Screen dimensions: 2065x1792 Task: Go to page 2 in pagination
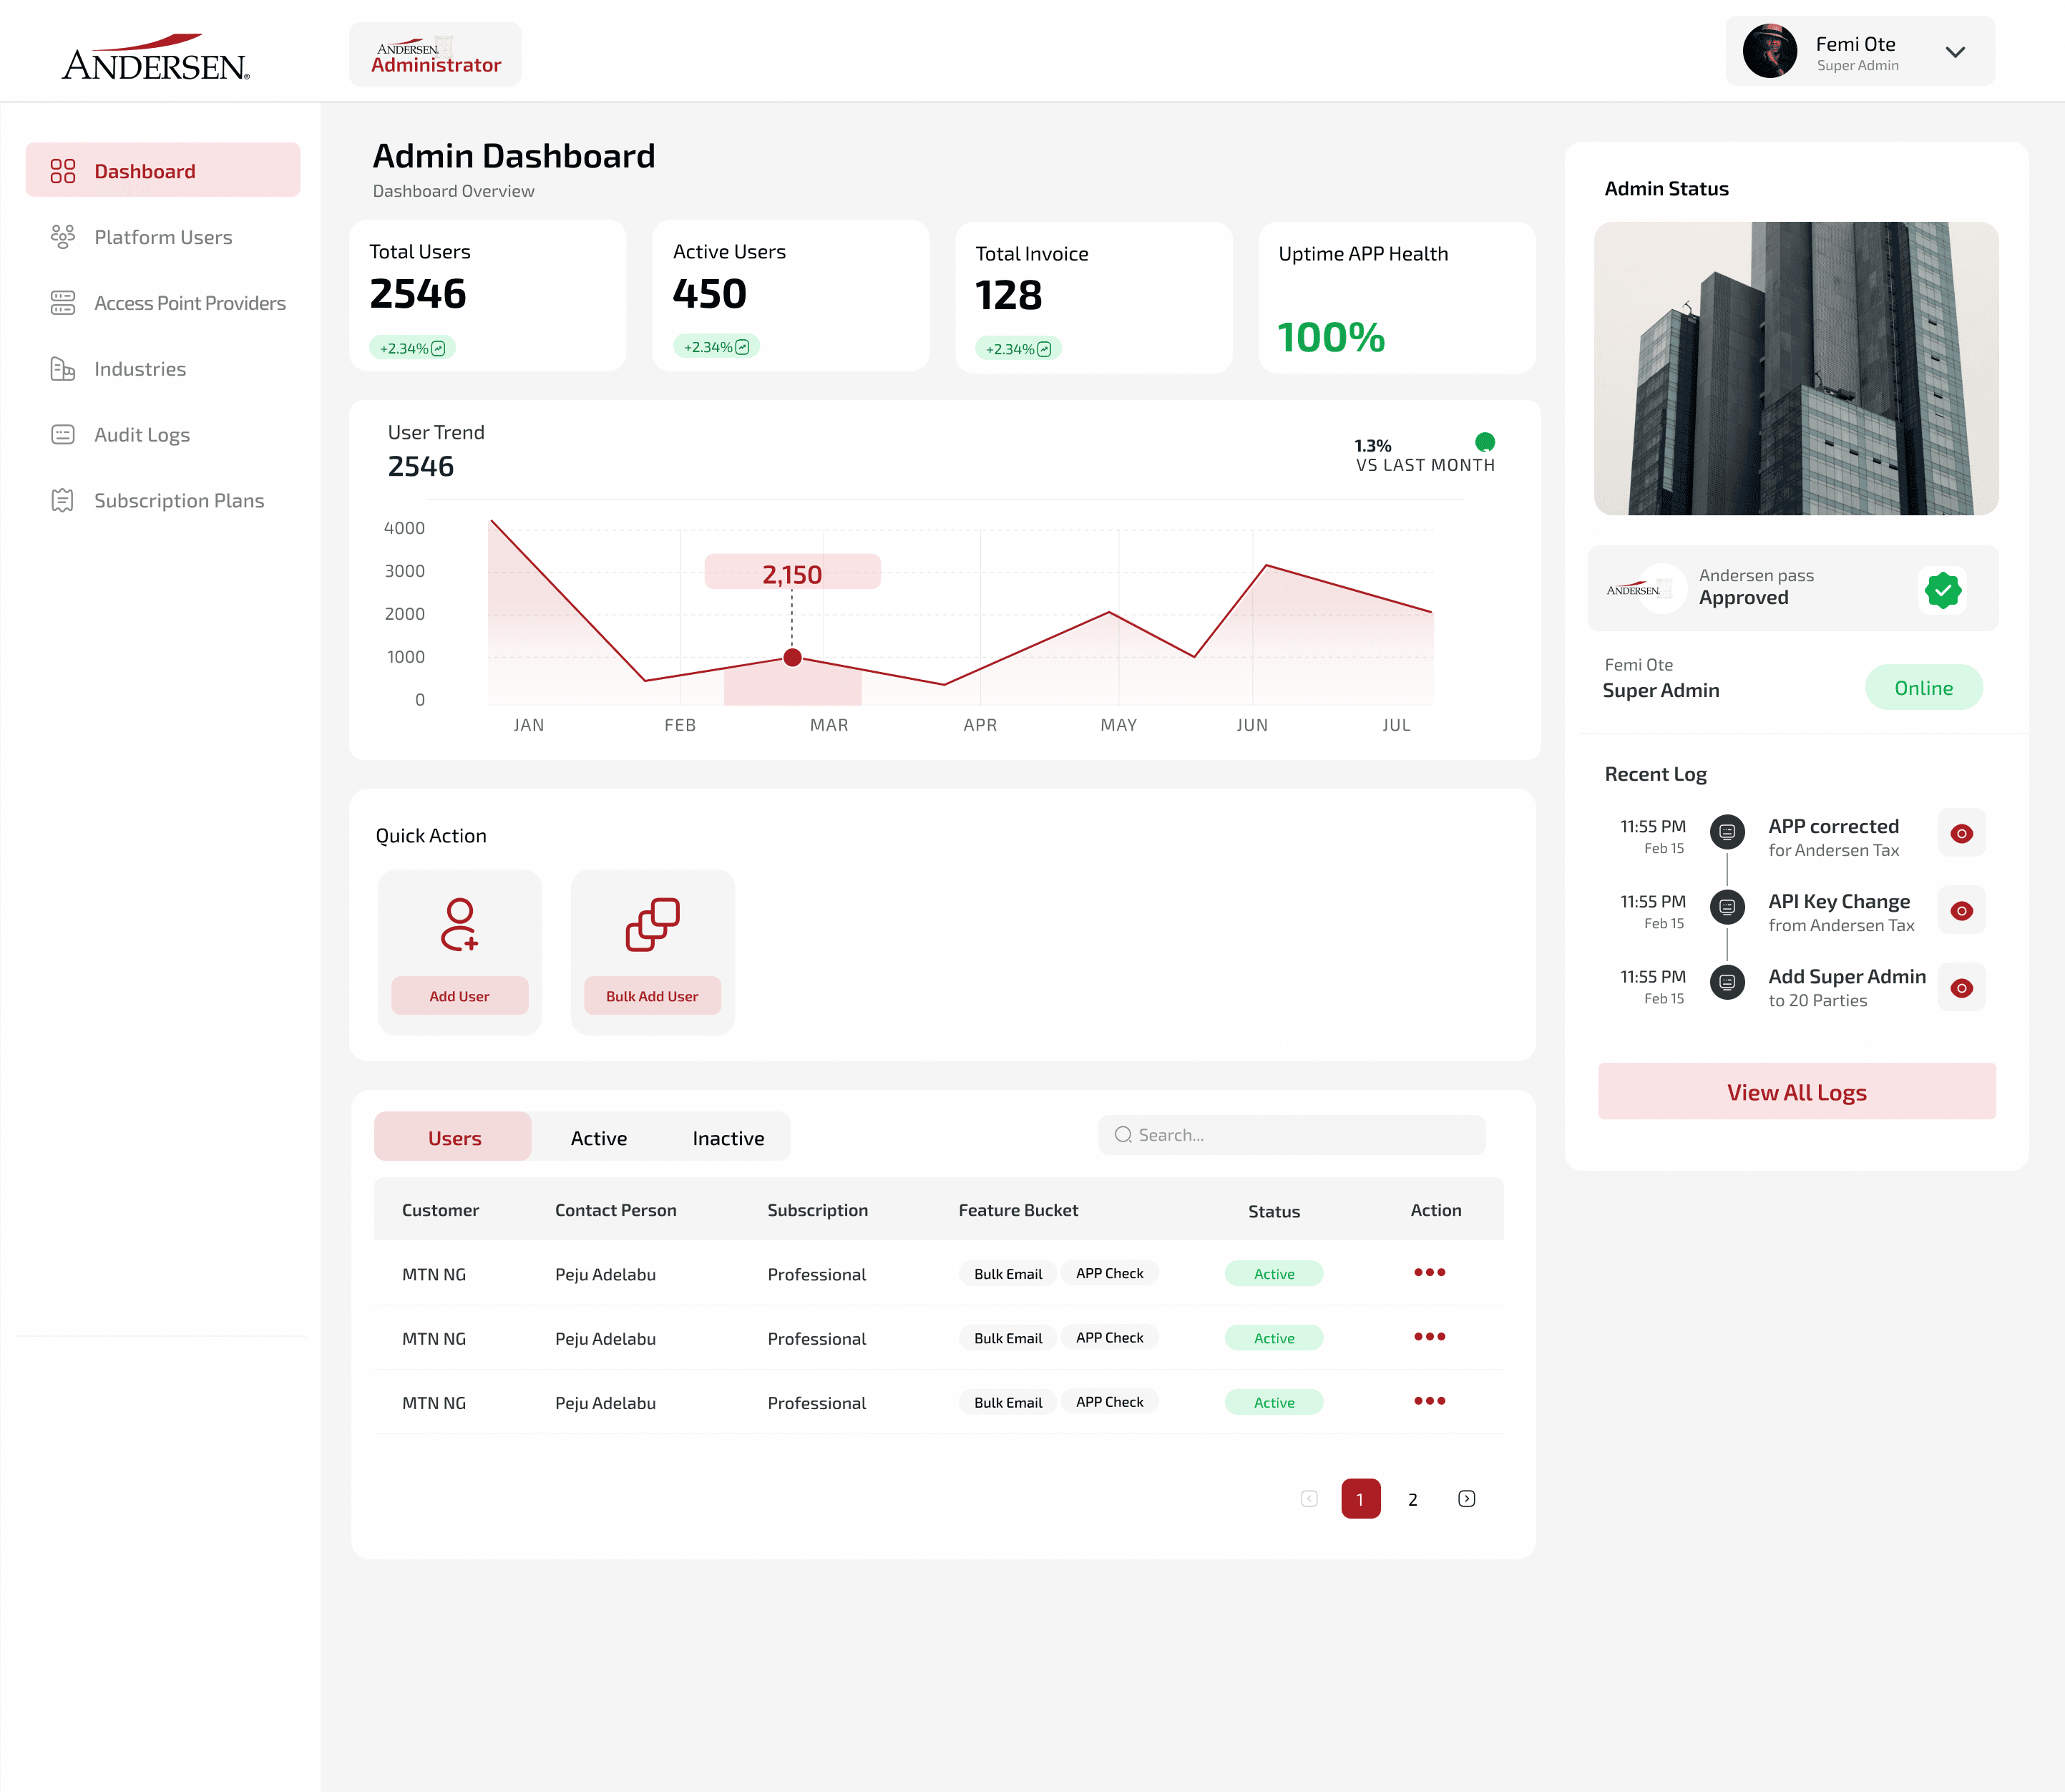(1412, 1499)
